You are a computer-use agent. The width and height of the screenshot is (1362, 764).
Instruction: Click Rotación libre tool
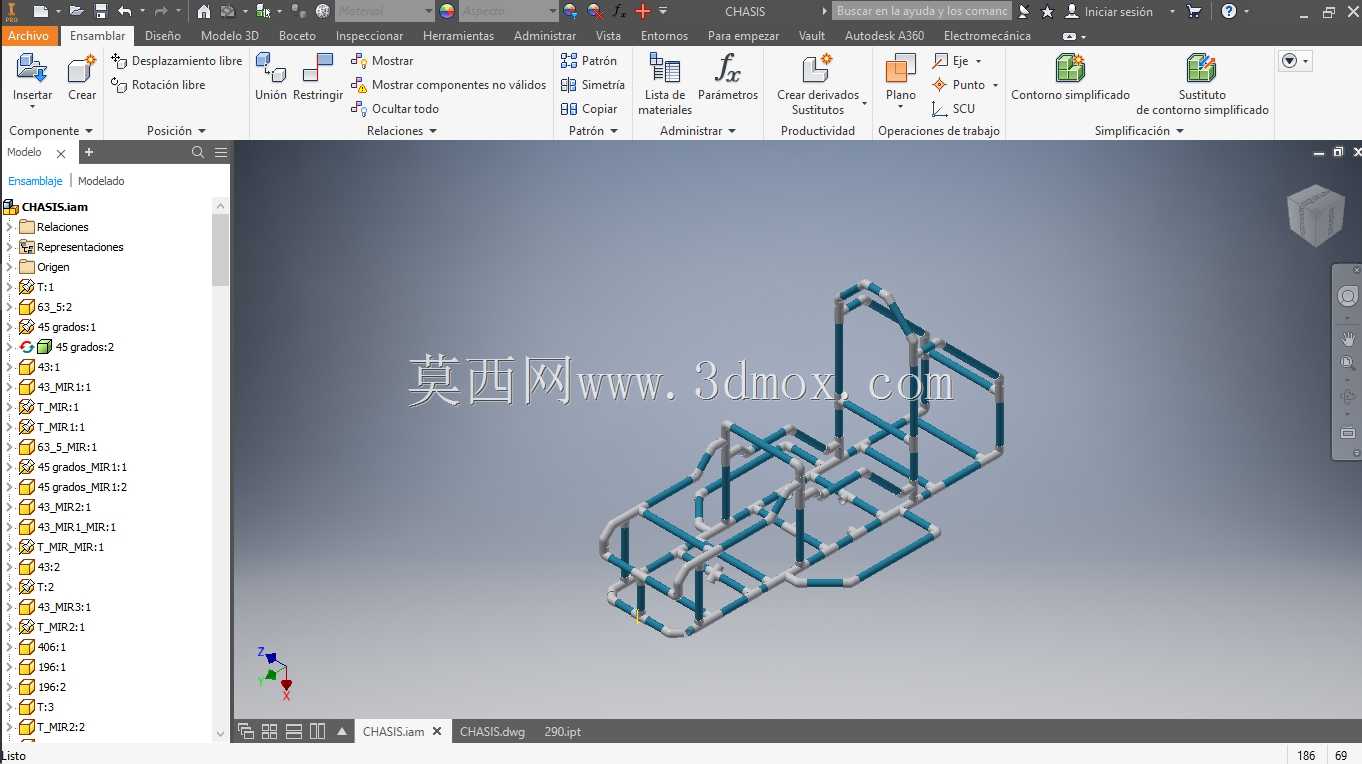(158, 85)
